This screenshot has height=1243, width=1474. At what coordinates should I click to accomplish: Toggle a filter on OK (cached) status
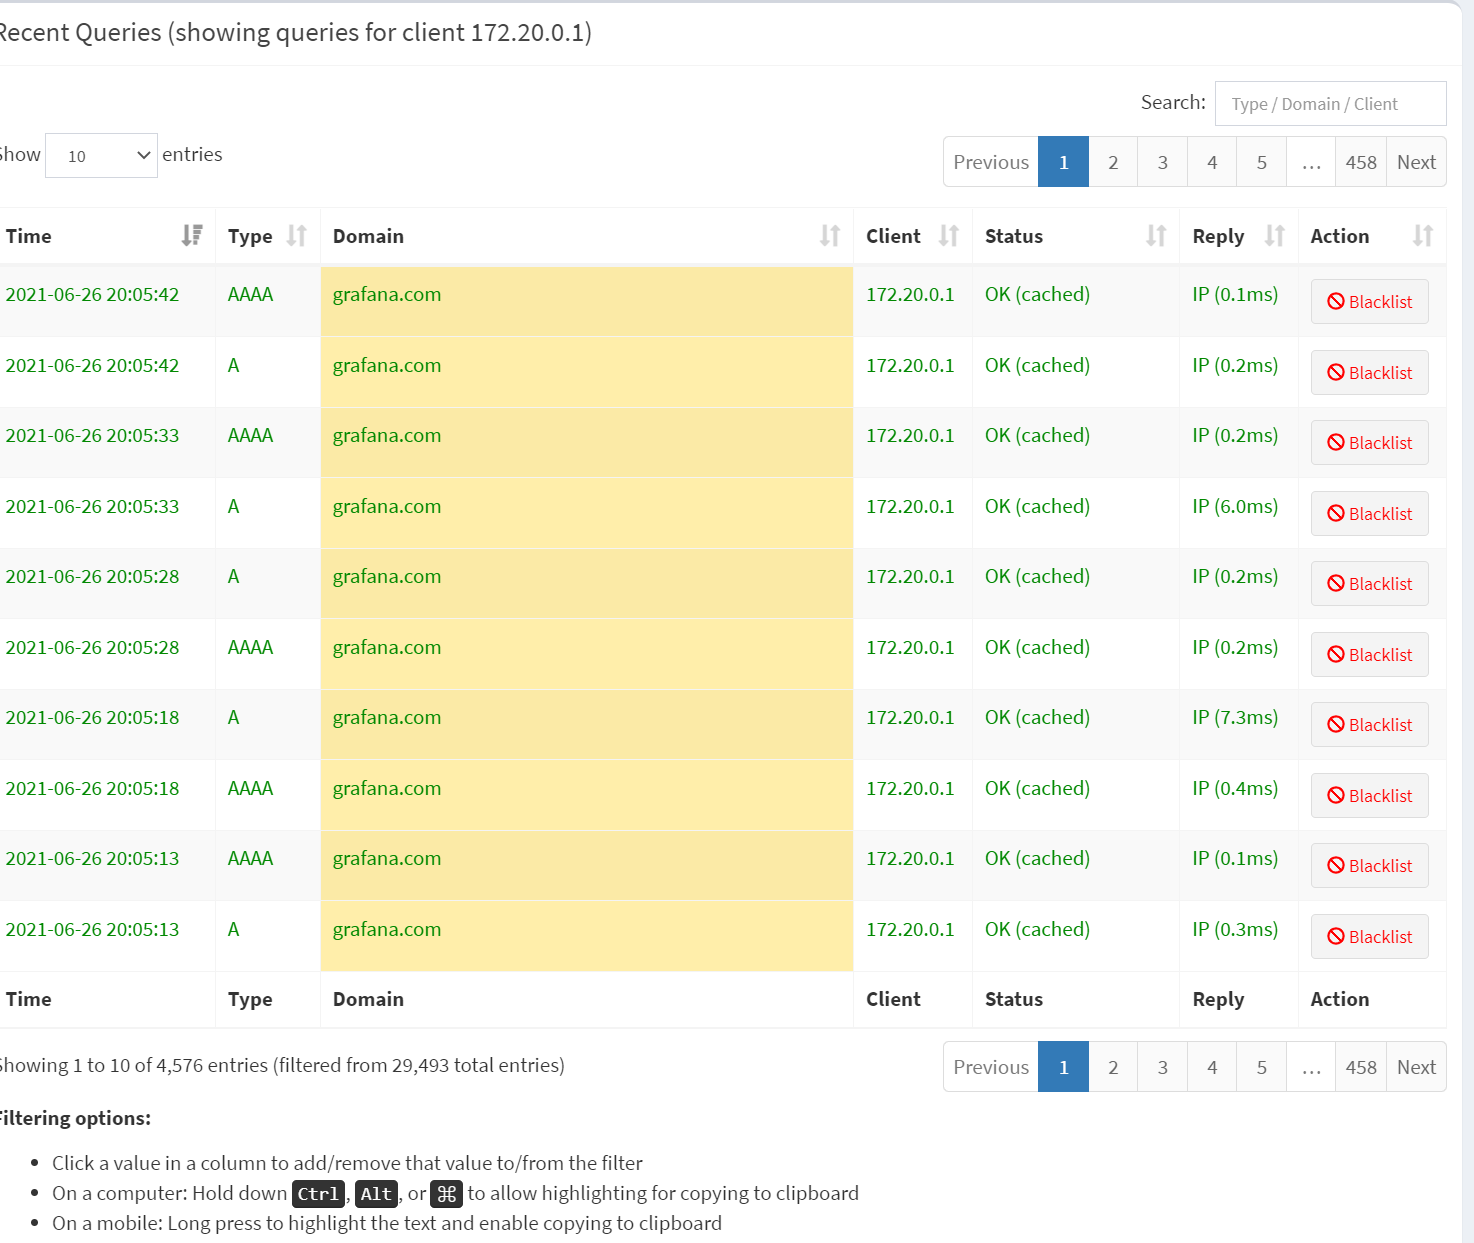(x=1036, y=294)
